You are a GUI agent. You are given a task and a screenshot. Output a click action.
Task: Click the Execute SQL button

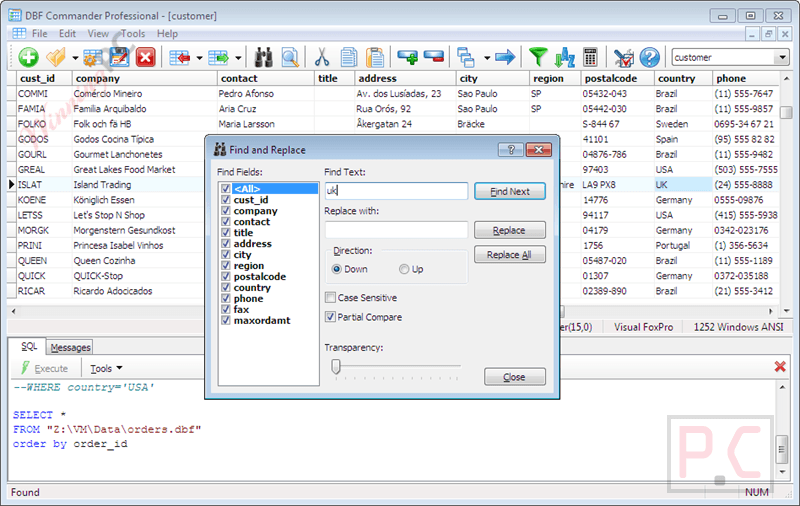point(45,368)
